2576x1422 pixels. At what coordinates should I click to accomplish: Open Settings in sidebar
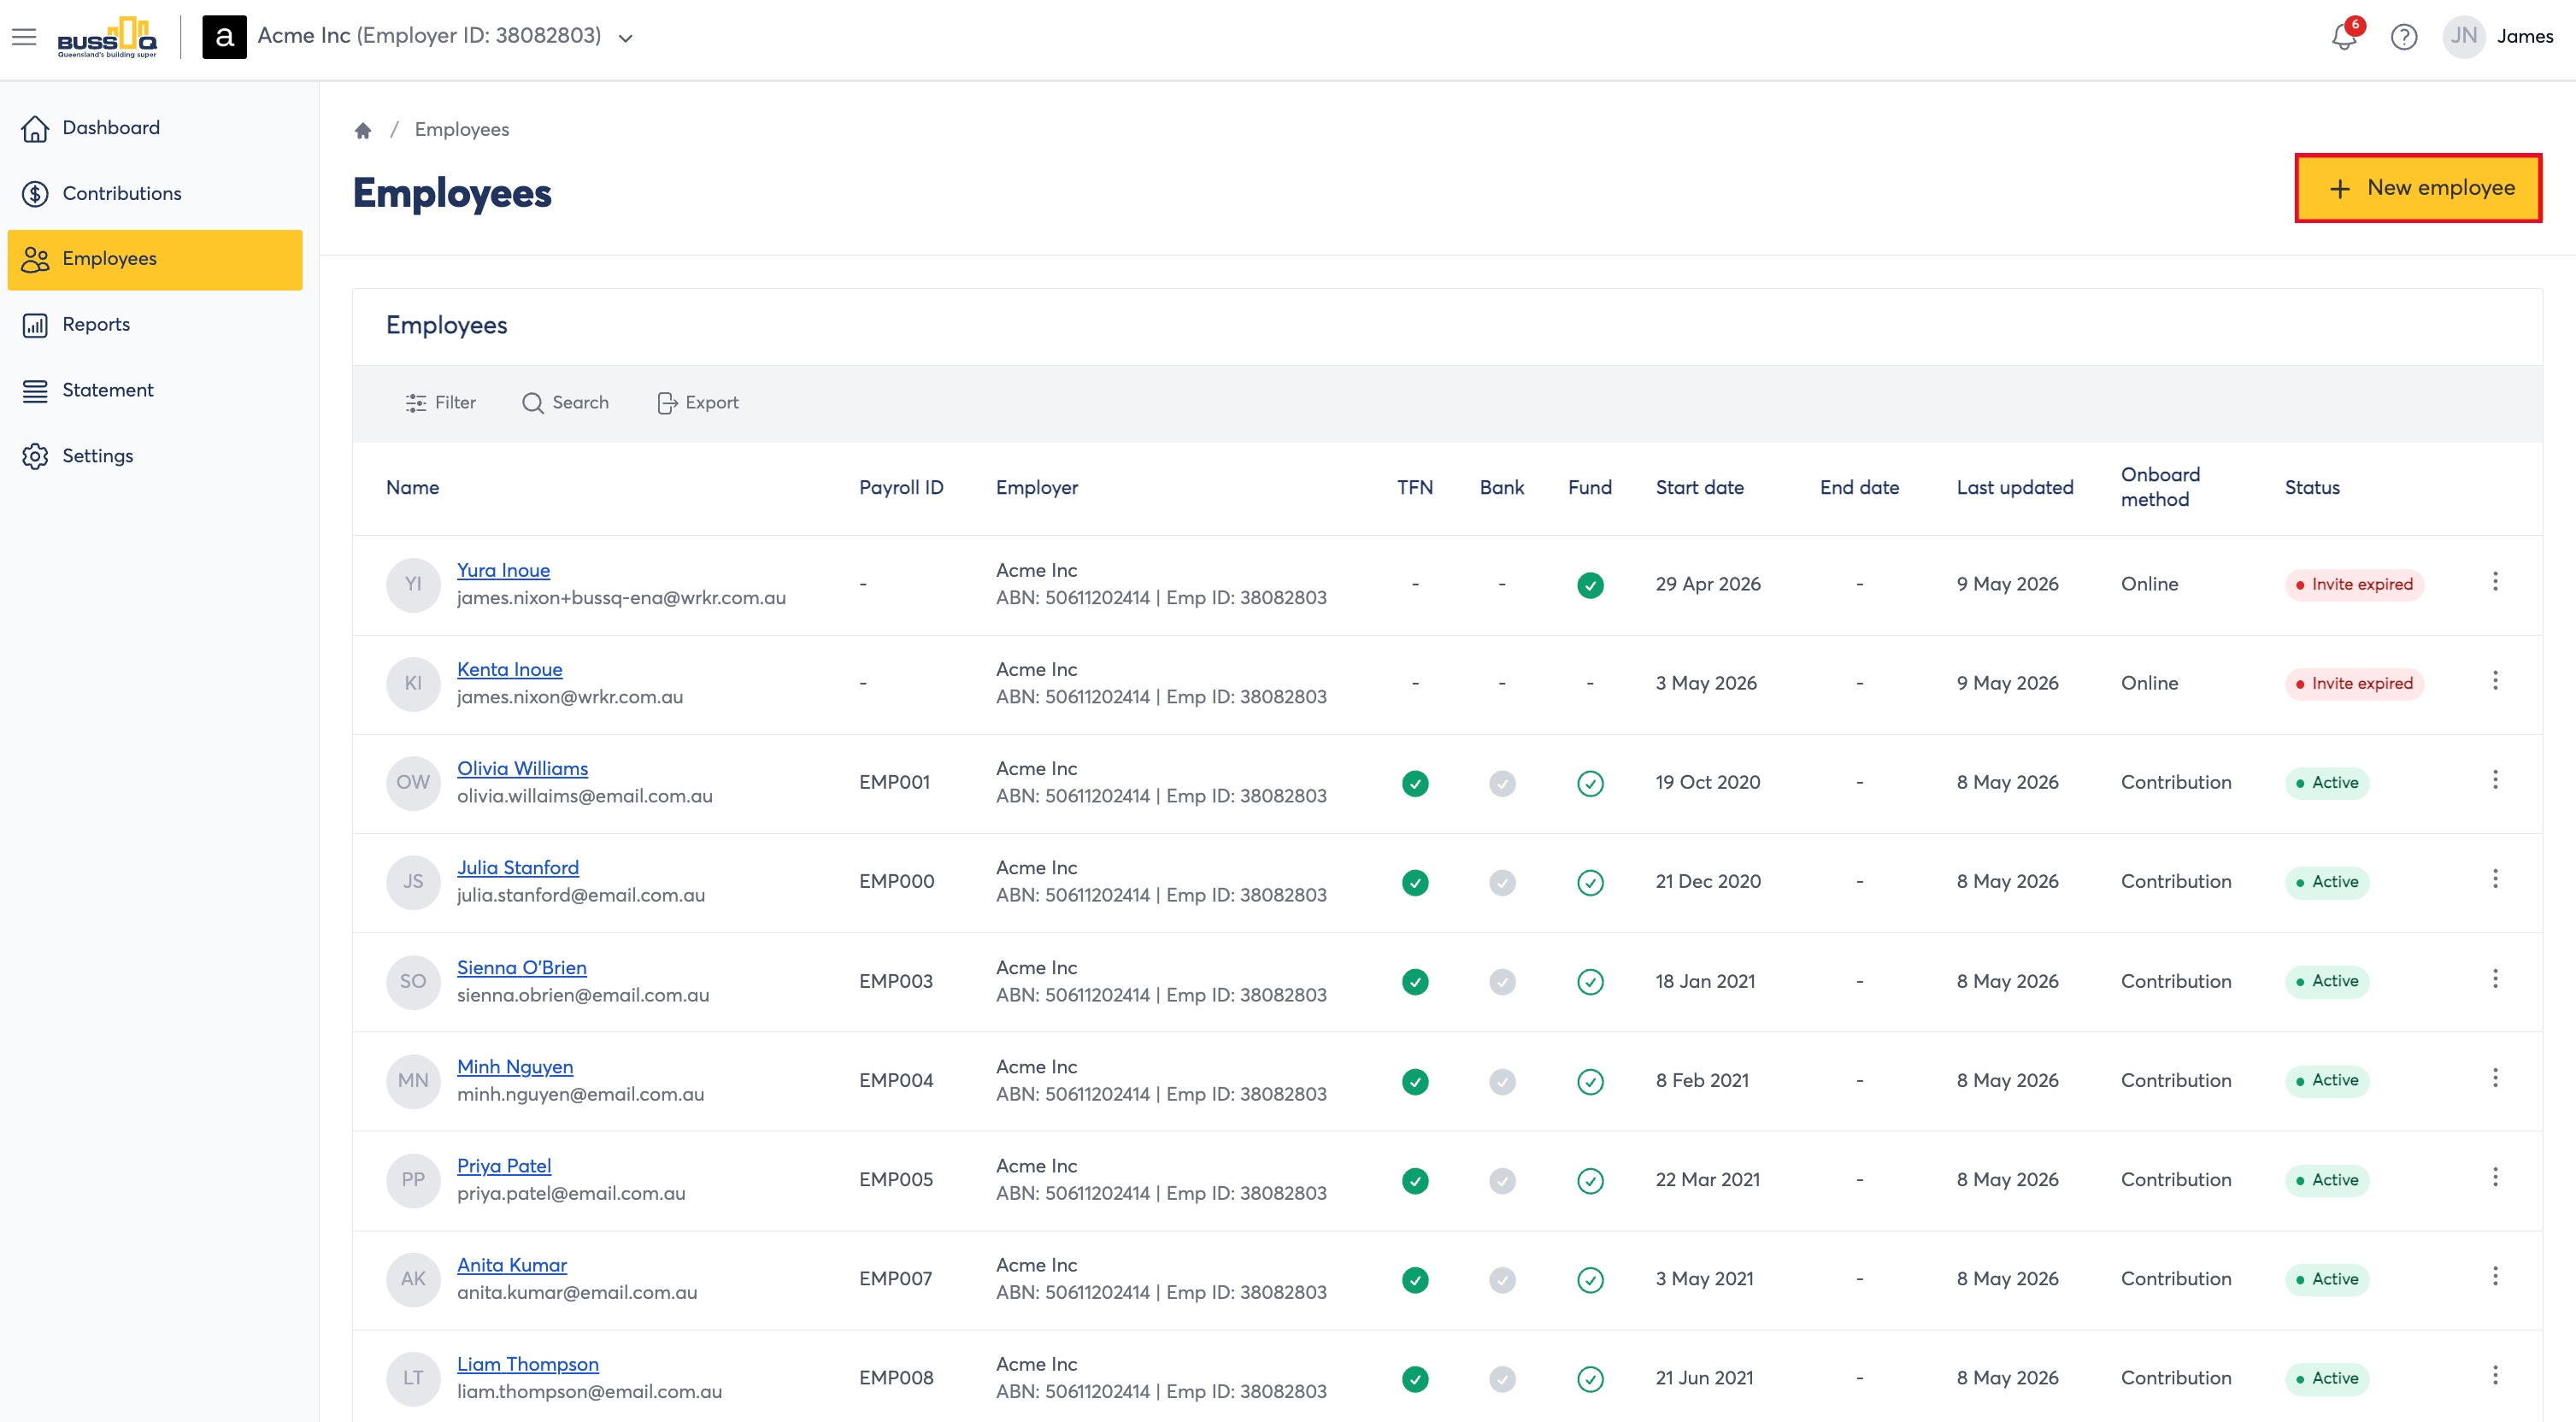pos(155,456)
